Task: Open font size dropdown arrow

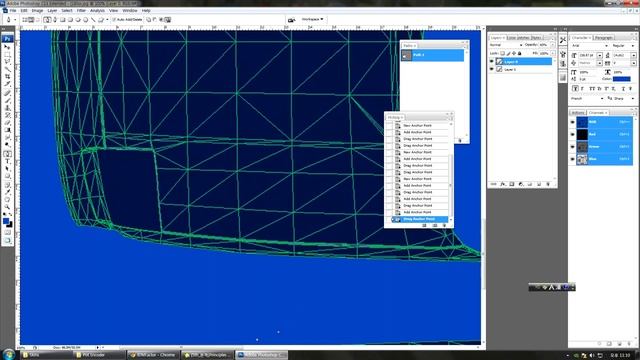Action: click(x=600, y=55)
